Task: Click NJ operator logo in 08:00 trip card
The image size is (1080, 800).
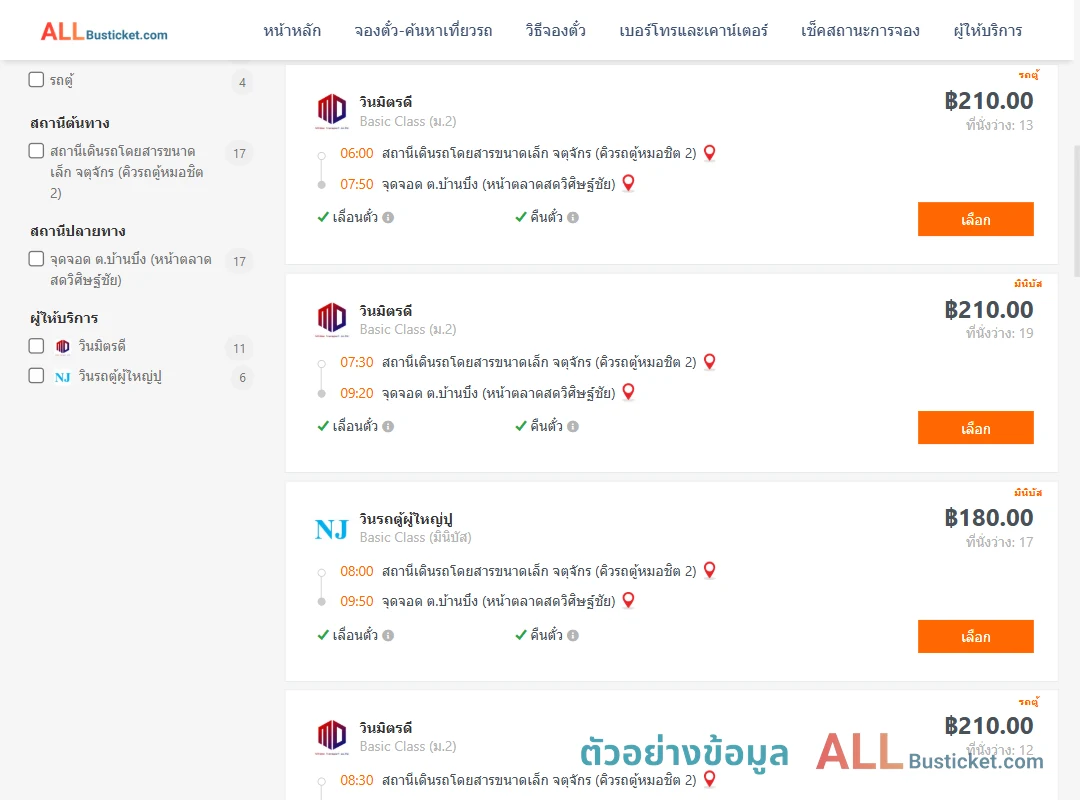Action: 332,529
